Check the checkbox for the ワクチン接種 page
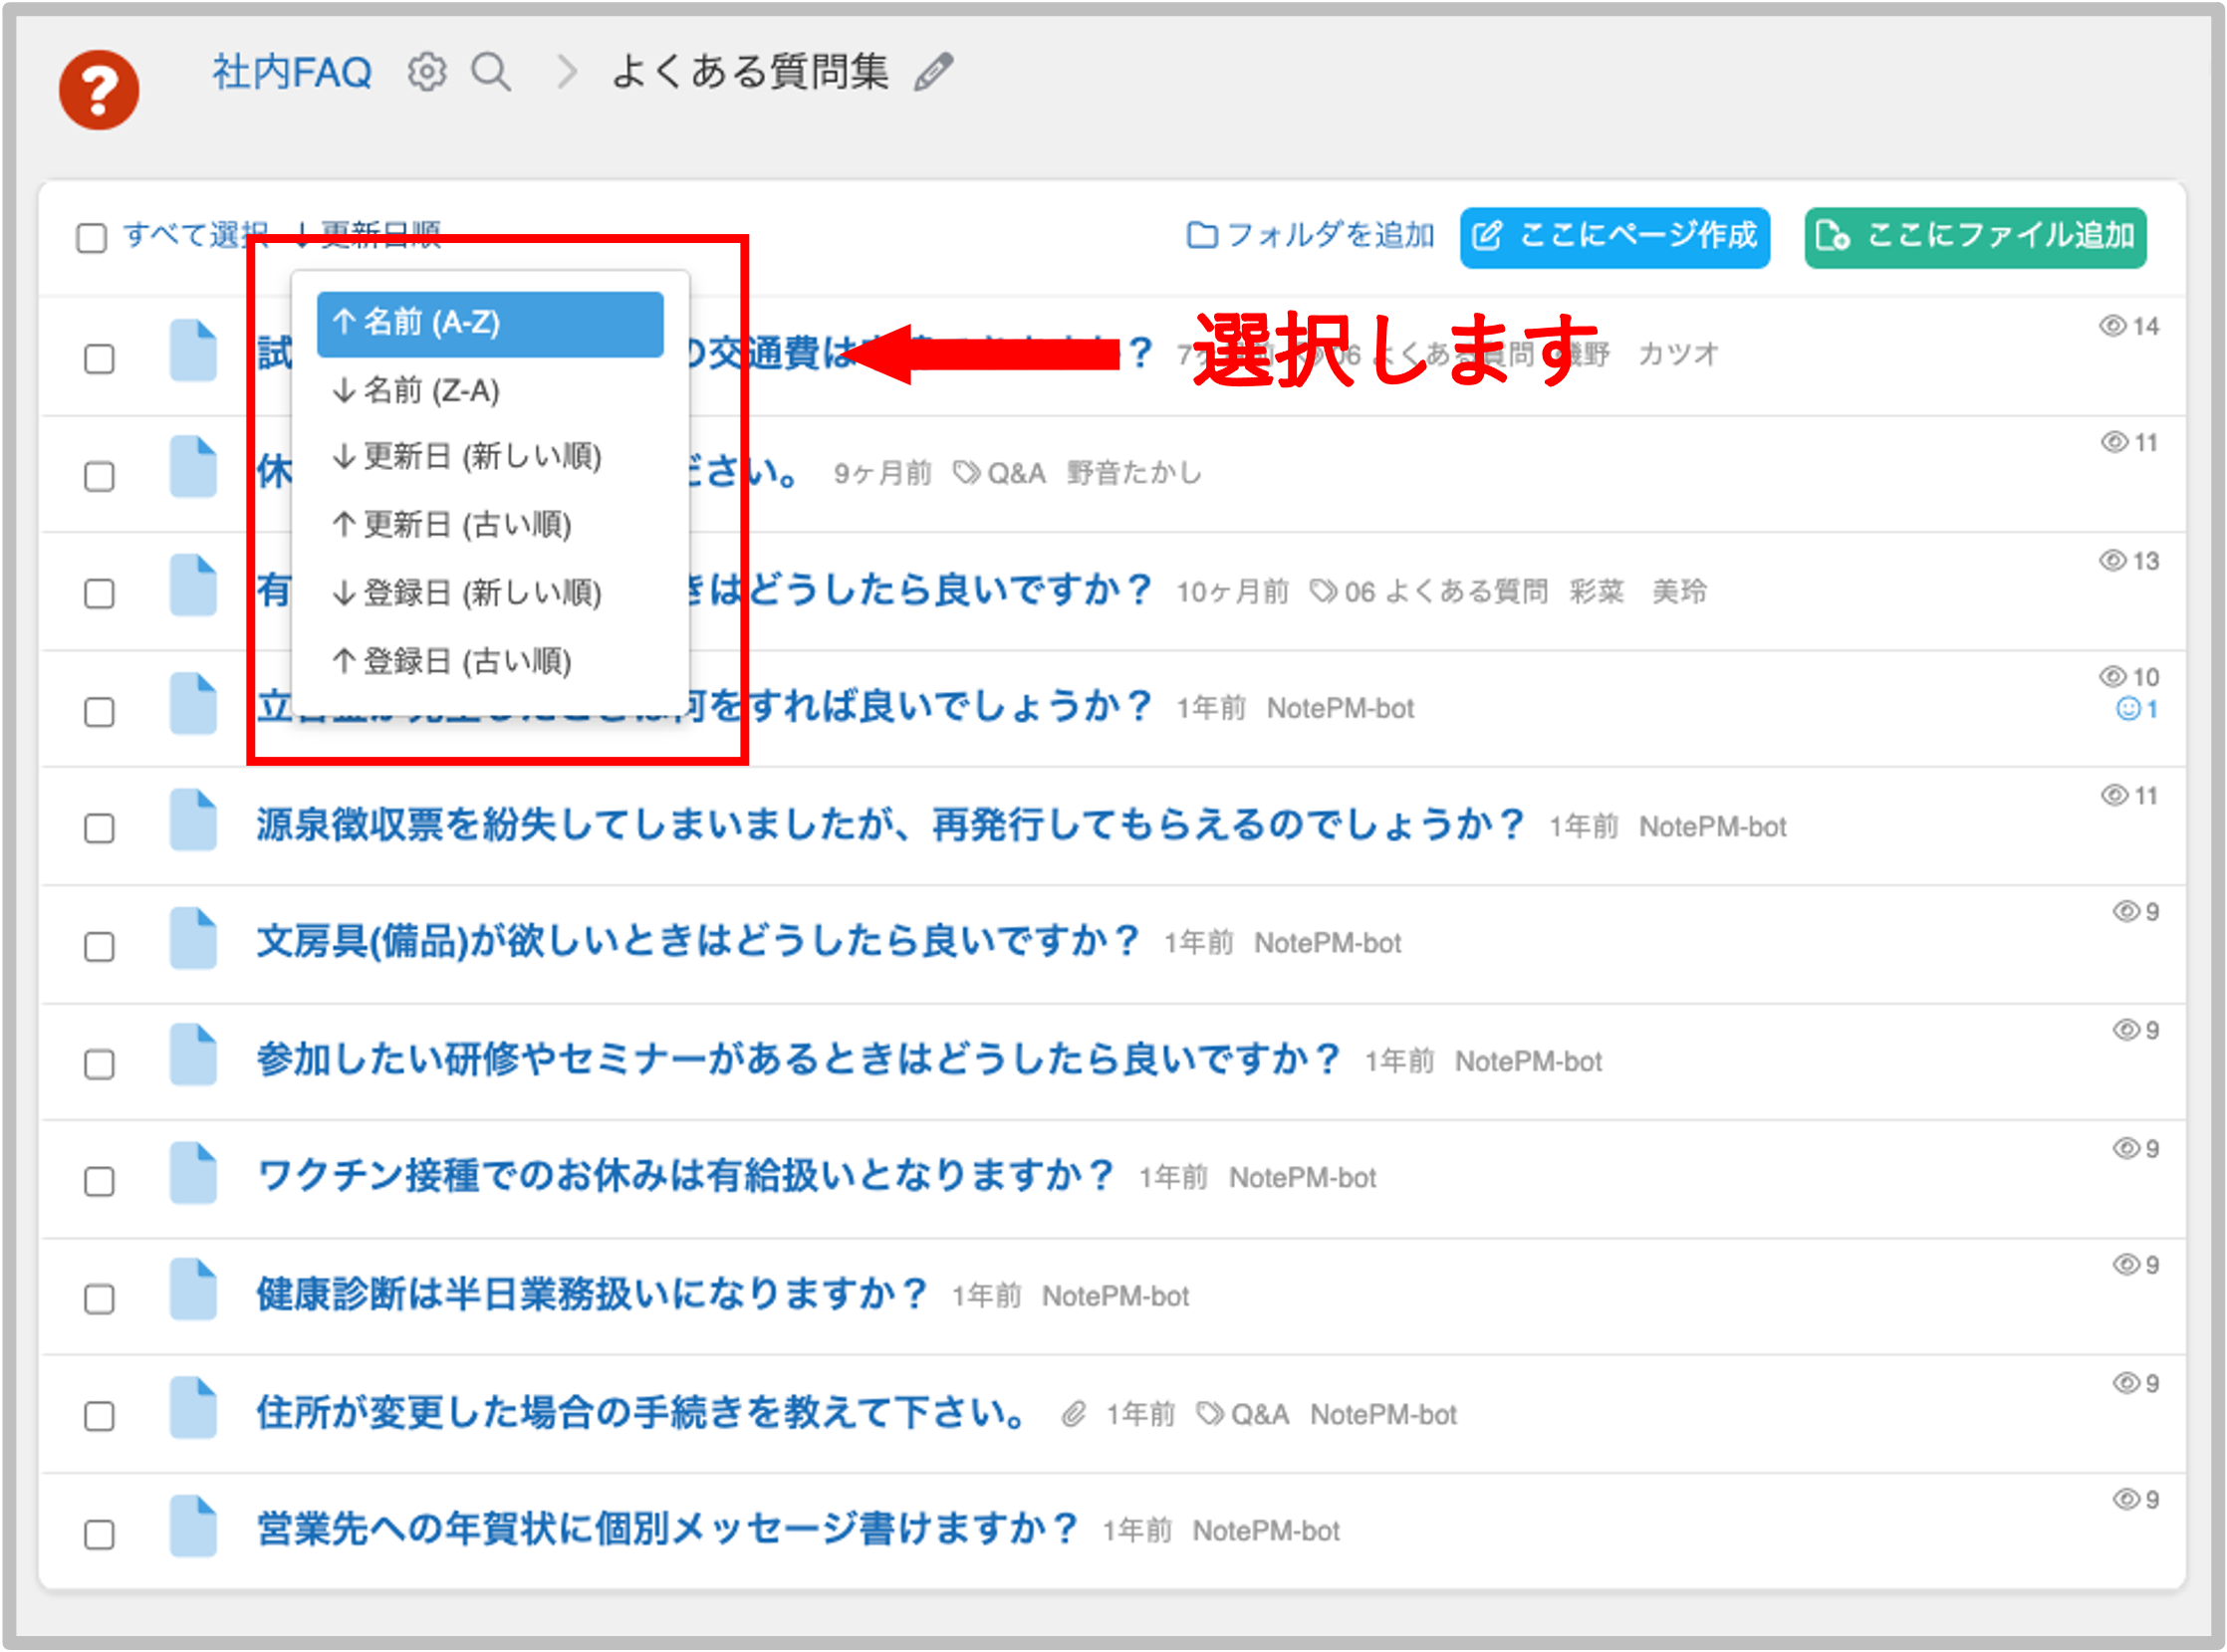Viewport: 2227px width, 1652px height. coord(99,1181)
